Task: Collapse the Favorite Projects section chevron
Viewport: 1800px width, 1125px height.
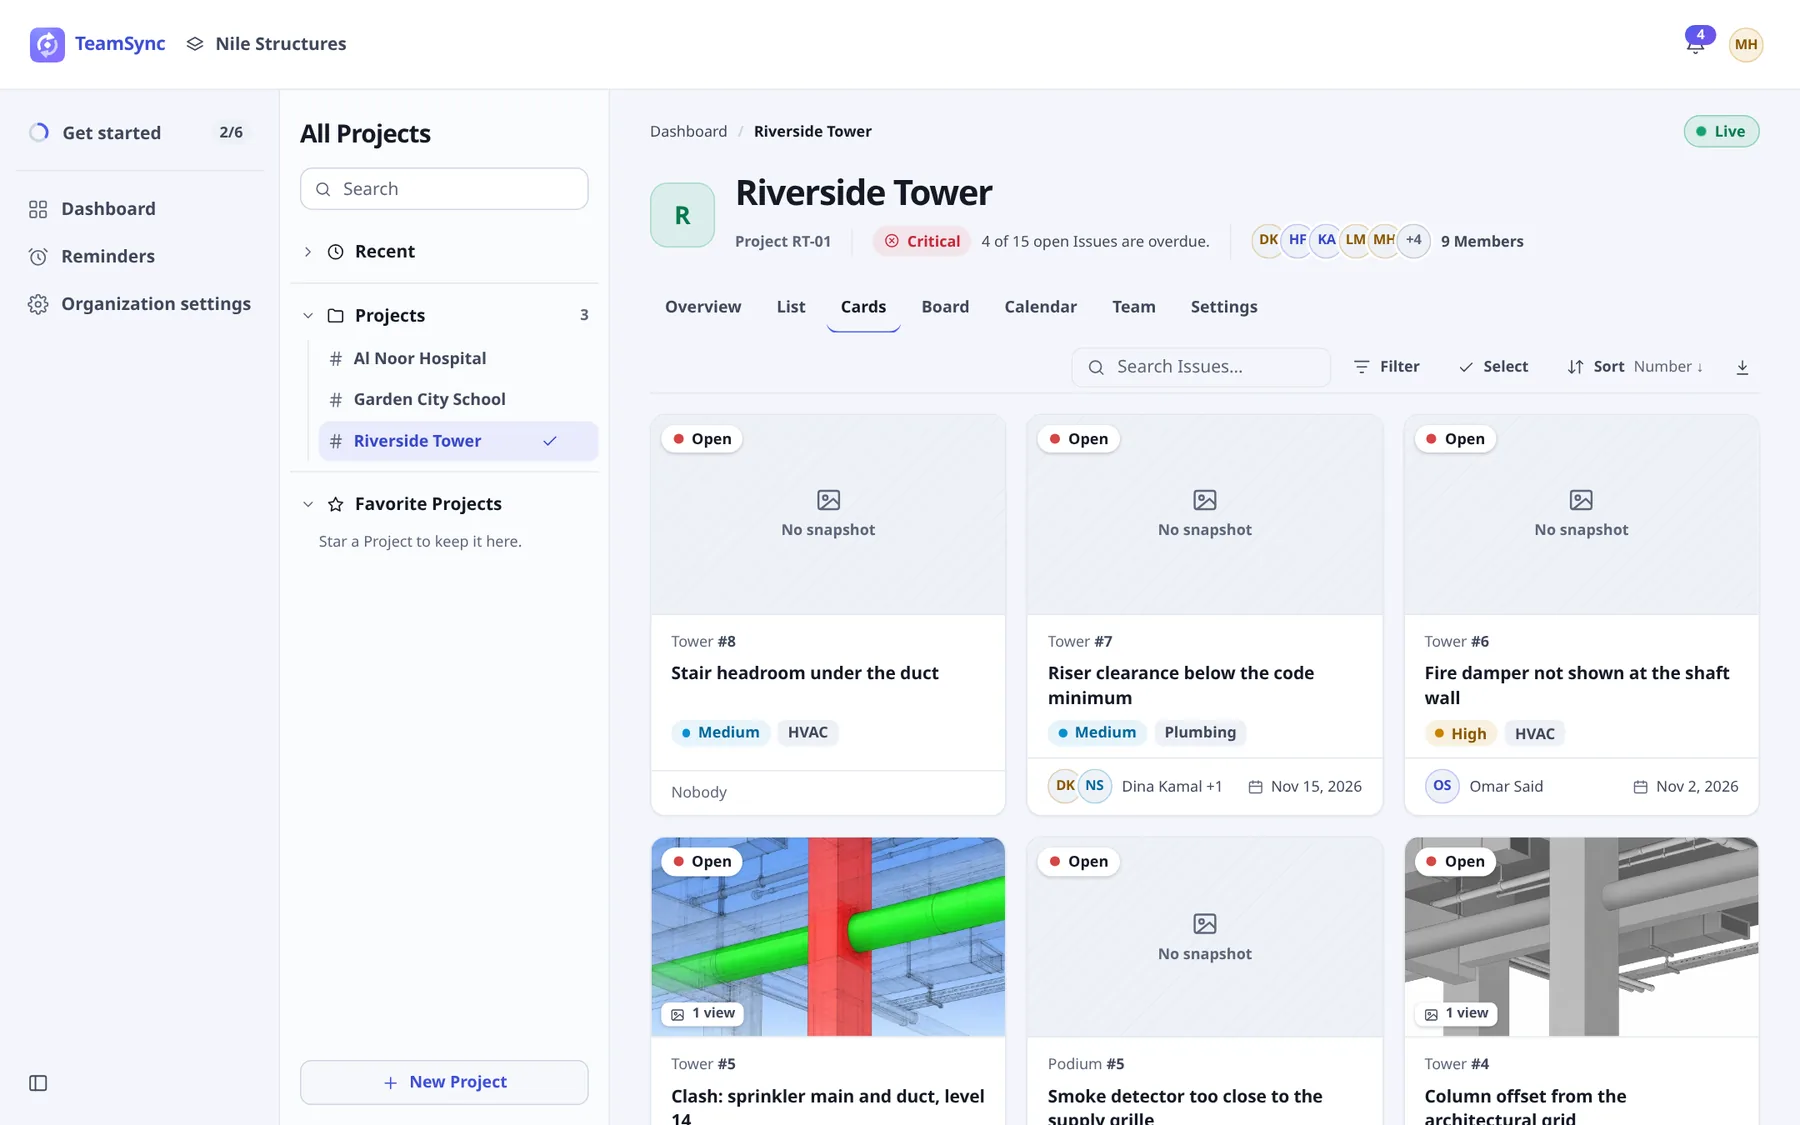Action: (x=308, y=504)
